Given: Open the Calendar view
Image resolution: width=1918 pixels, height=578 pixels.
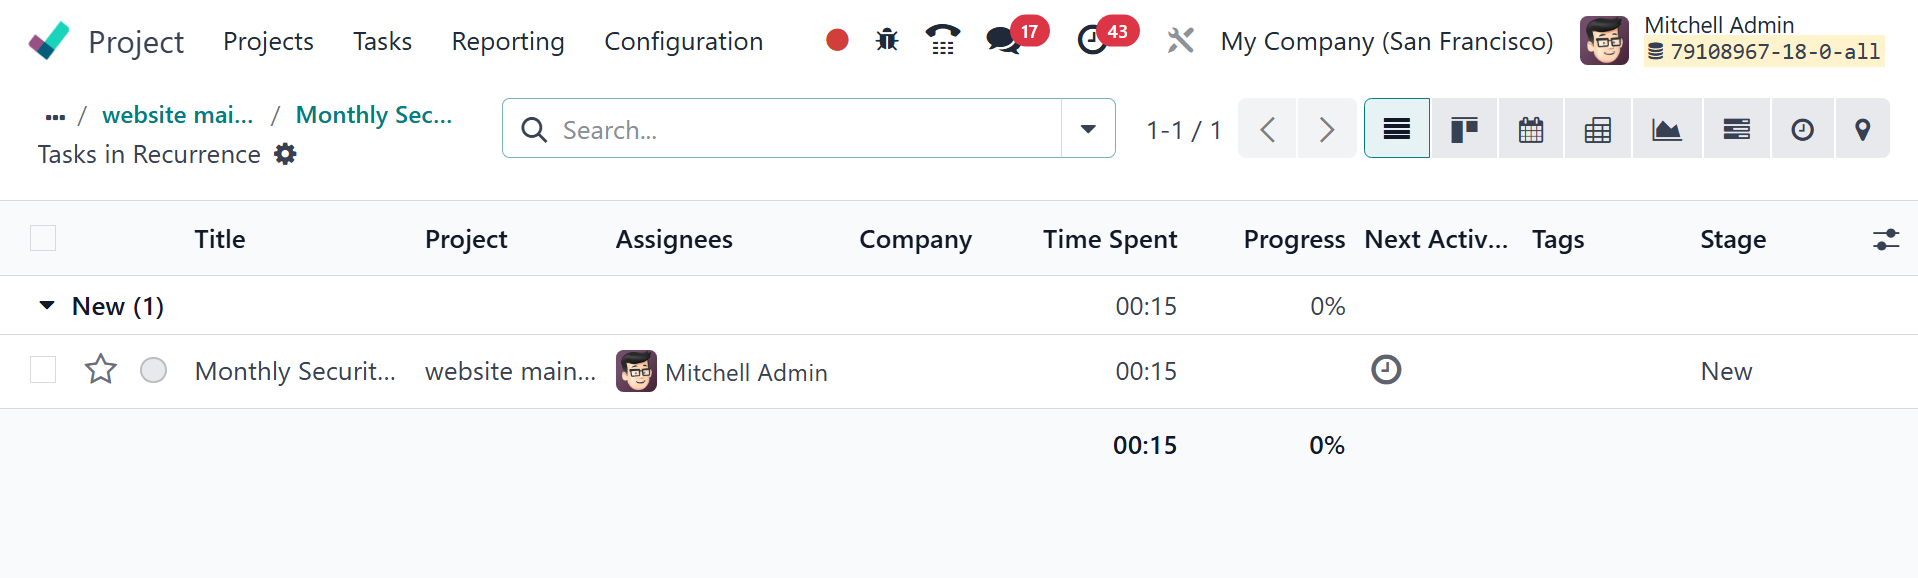Looking at the screenshot, I should coord(1531,129).
